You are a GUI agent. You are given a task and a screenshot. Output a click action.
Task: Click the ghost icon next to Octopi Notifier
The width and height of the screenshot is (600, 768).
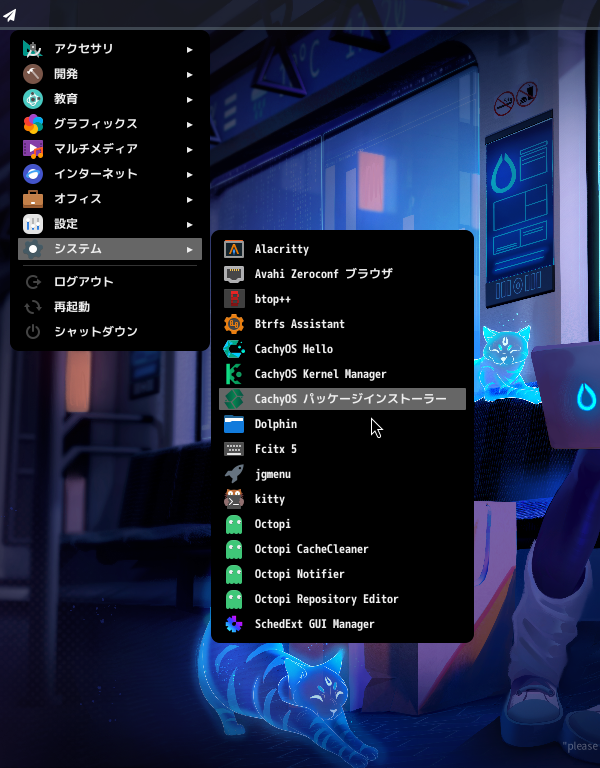[x=234, y=574]
